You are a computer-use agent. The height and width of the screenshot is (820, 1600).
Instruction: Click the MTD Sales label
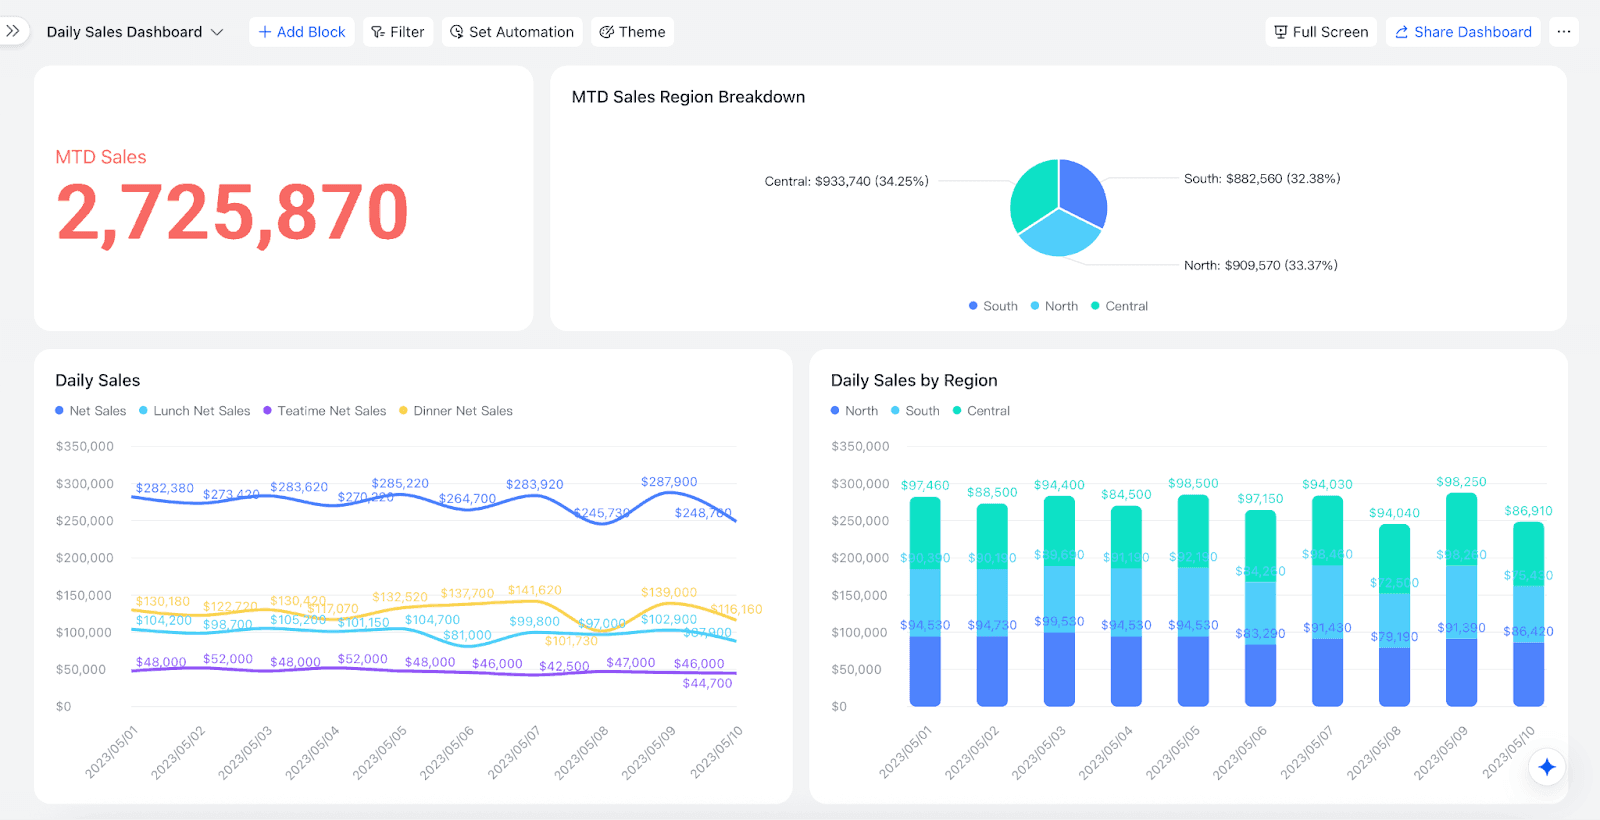[101, 157]
